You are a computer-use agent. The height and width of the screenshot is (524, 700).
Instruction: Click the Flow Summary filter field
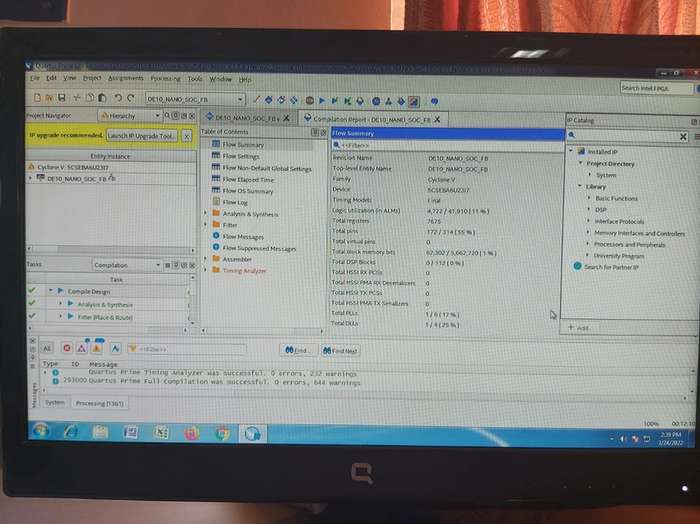point(448,146)
